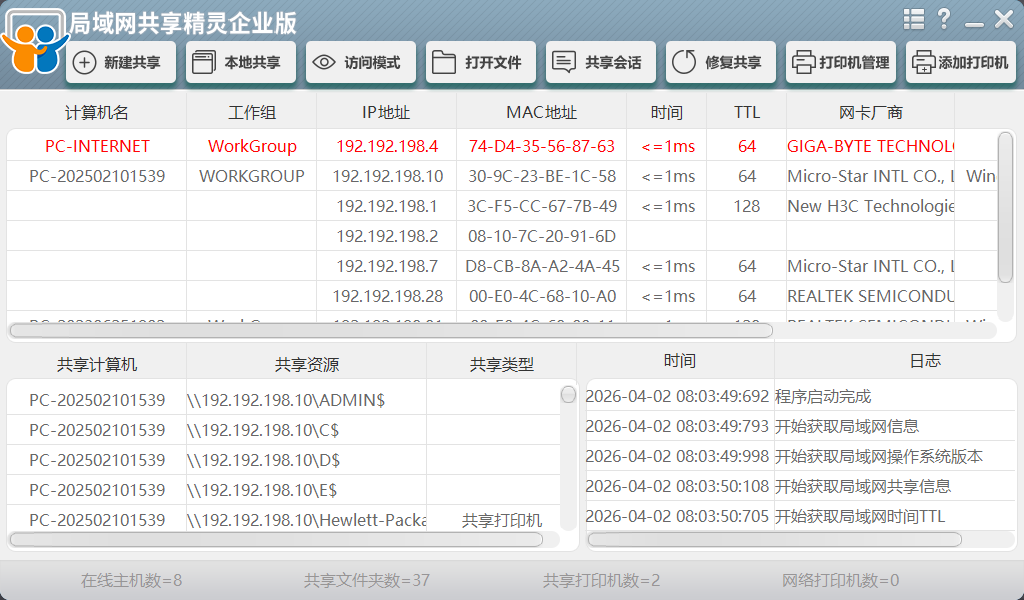Image resolution: width=1024 pixels, height=600 pixels.
Task: Click the 访问模式 eye icon
Action: [323, 62]
